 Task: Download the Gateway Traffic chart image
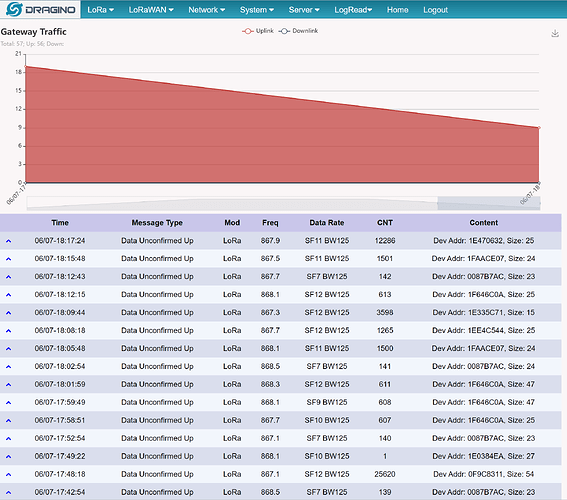(555, 33)
